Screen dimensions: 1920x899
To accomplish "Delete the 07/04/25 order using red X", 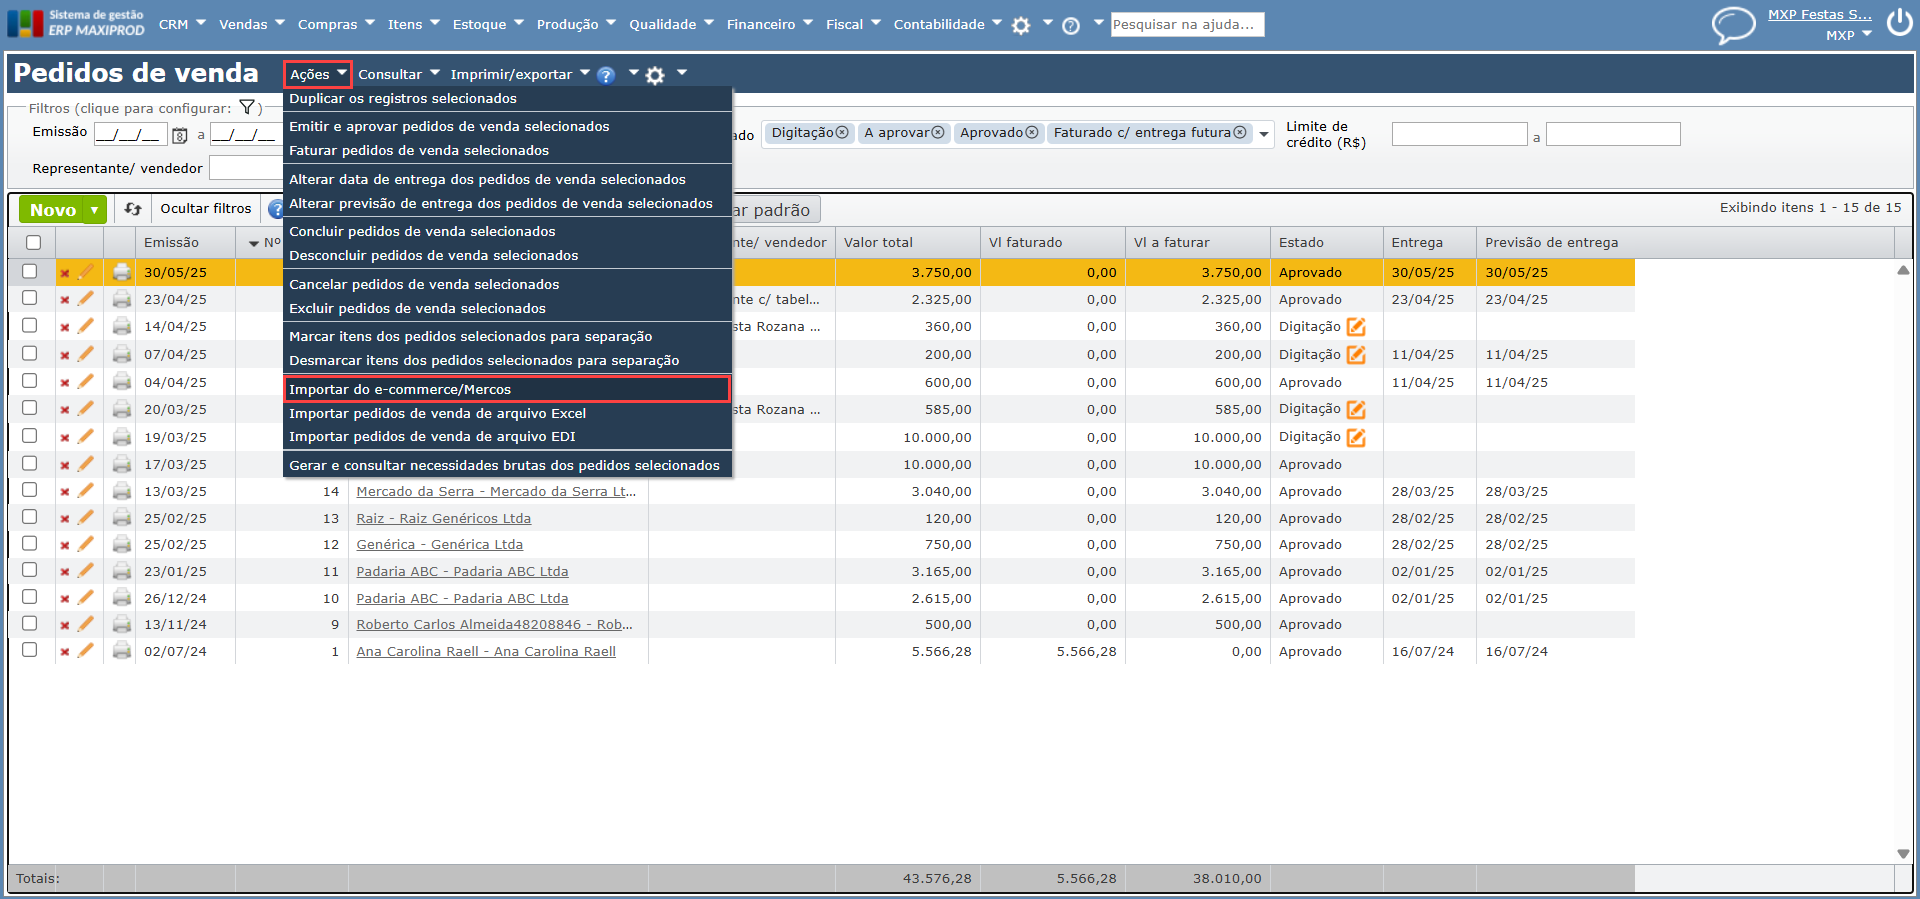I will [x=65, y=355].
